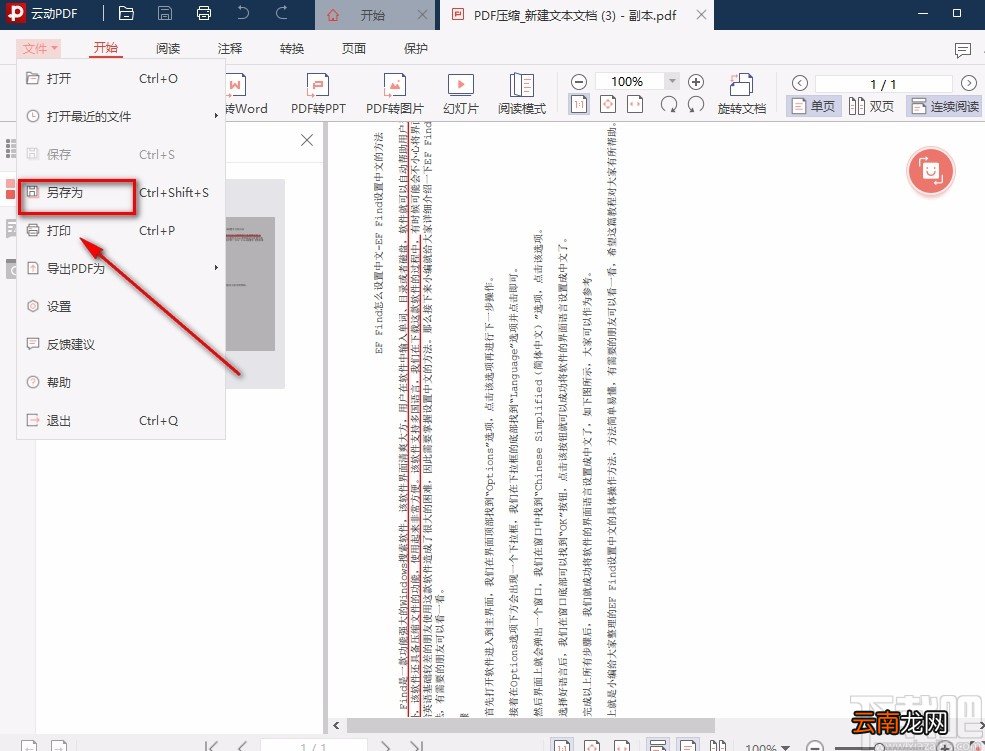Select the PDF压缩_新建文本文档 document tab
985x751 pixels.
tap(575, 15)
